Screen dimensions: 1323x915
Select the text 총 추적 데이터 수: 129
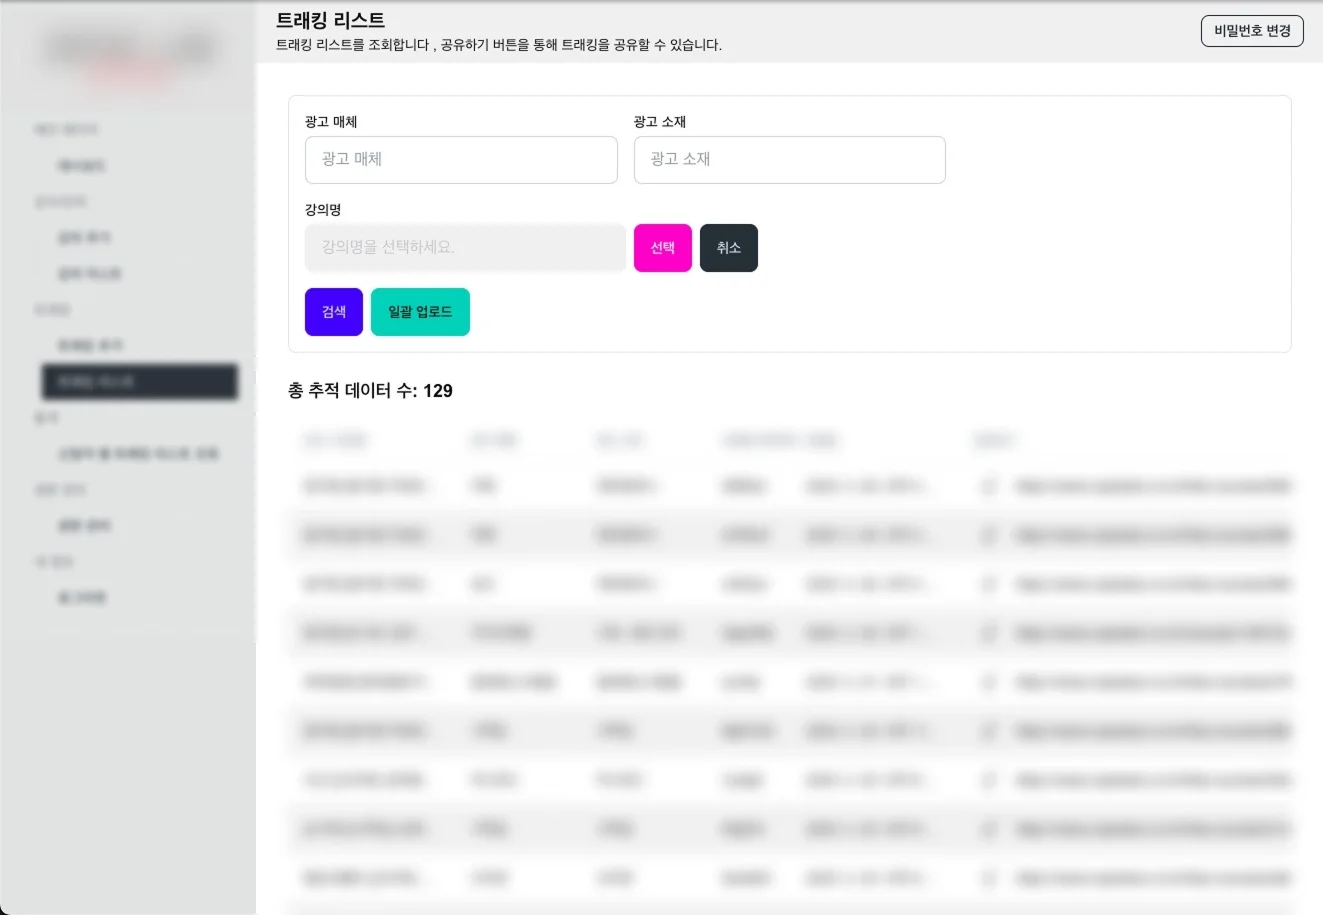coord(370,391)
